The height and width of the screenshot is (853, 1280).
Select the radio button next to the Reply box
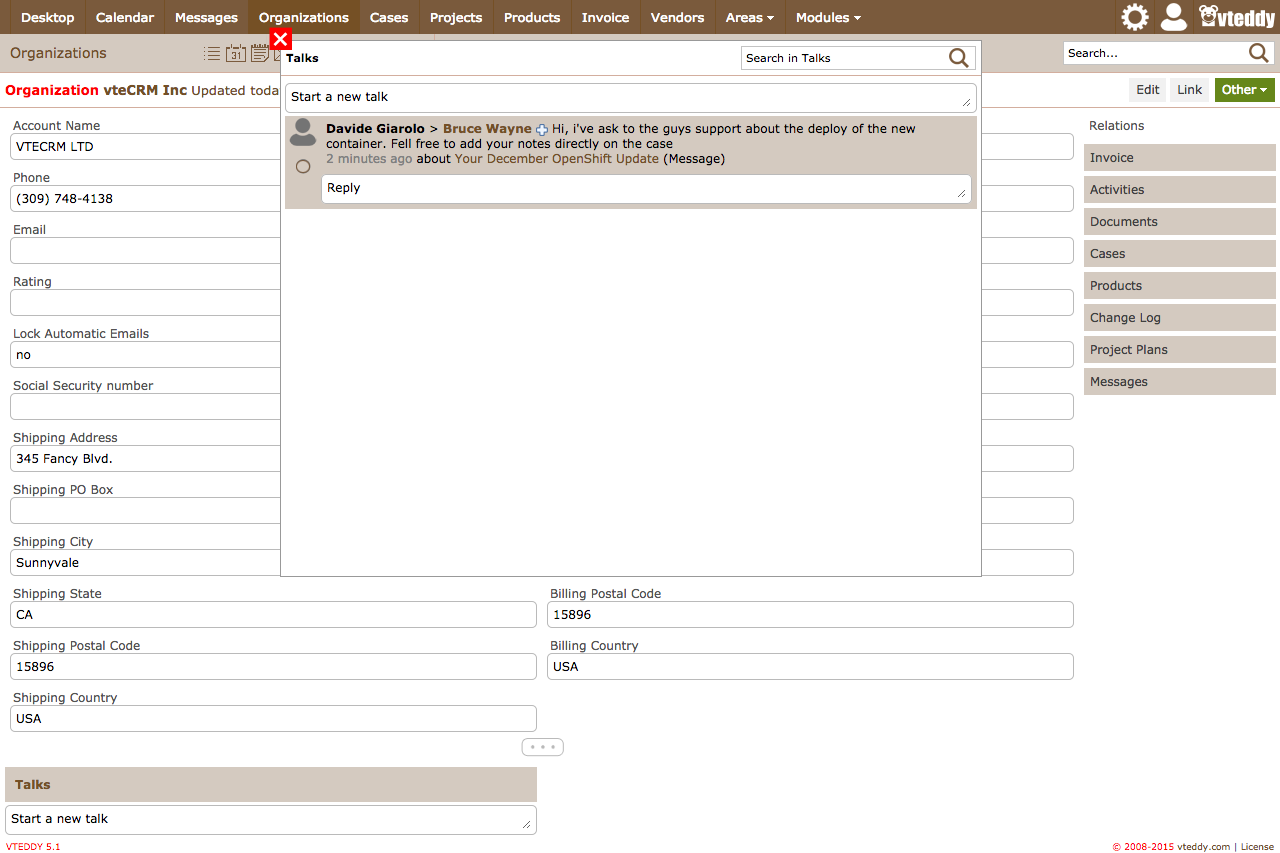coord(302,166)
